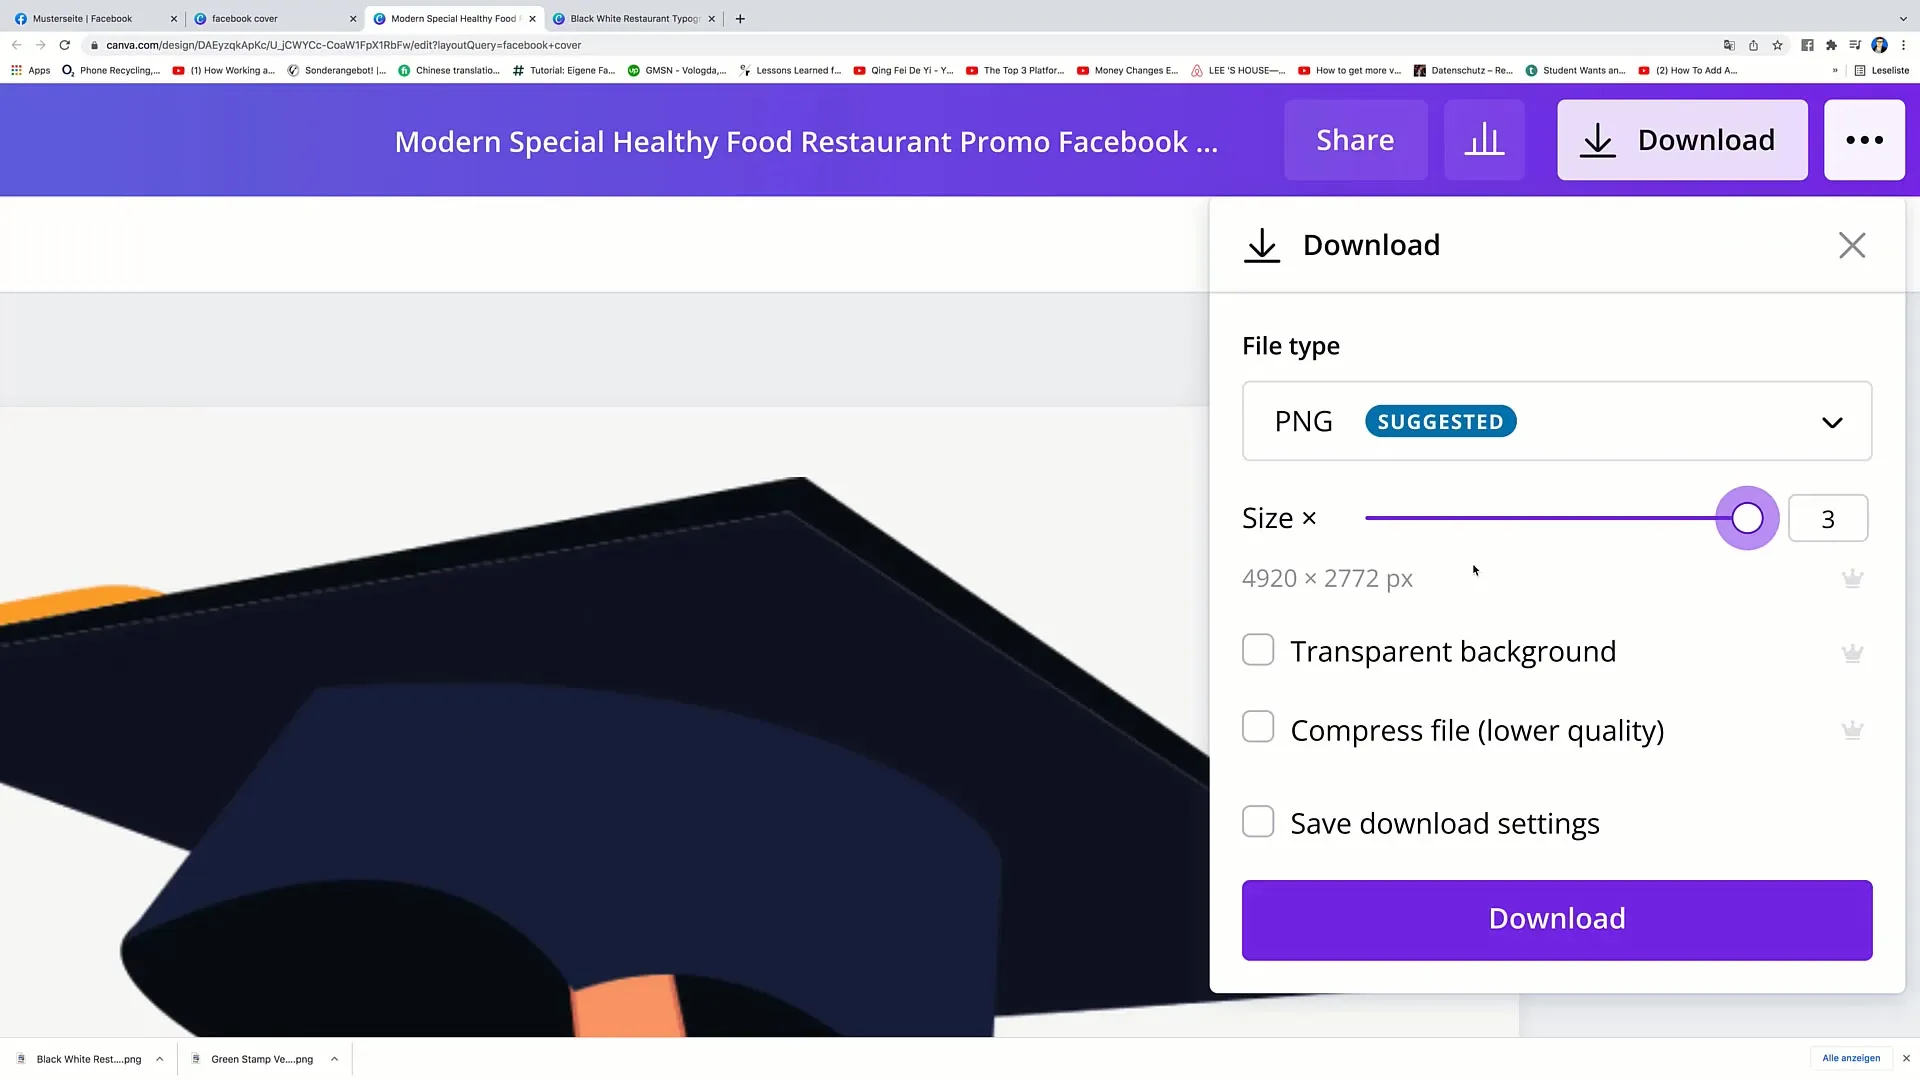
Task: Click the crown icon beside Transparent background
Action: [1852, 653]
